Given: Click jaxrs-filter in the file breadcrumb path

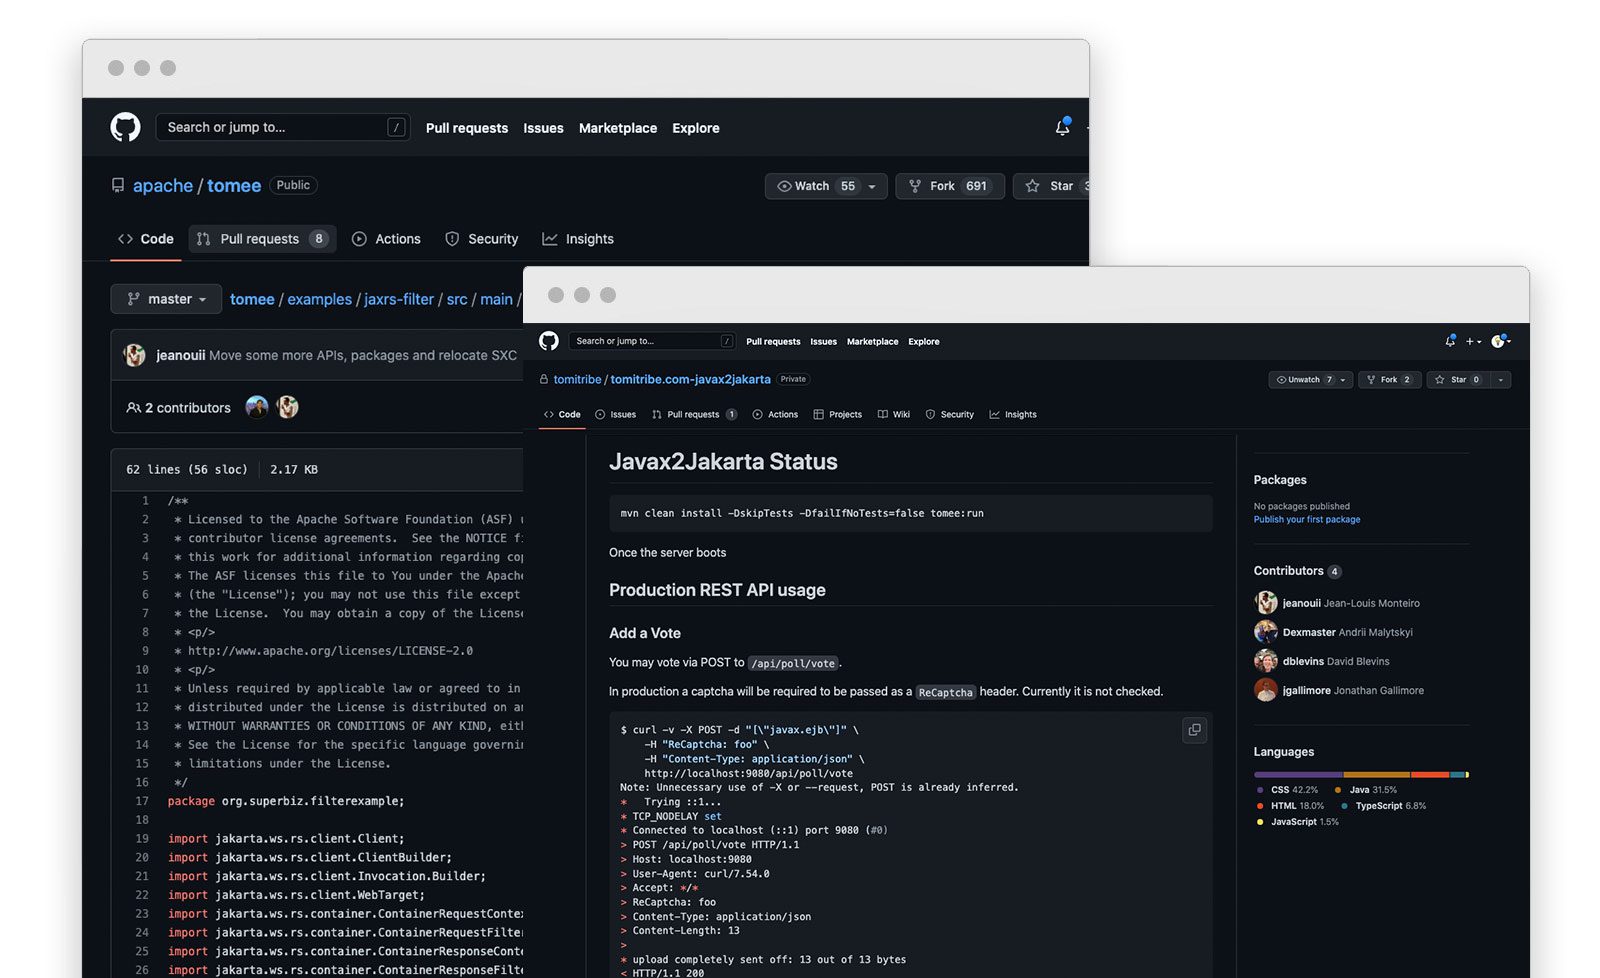Looking at the screenshot, I should click(x=399, y=299).
